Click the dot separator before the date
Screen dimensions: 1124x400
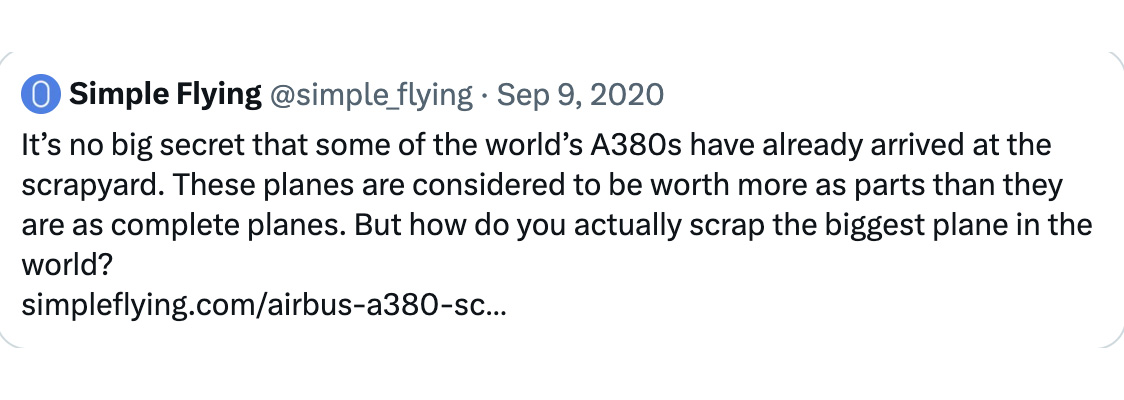click(x=485, y=95)
